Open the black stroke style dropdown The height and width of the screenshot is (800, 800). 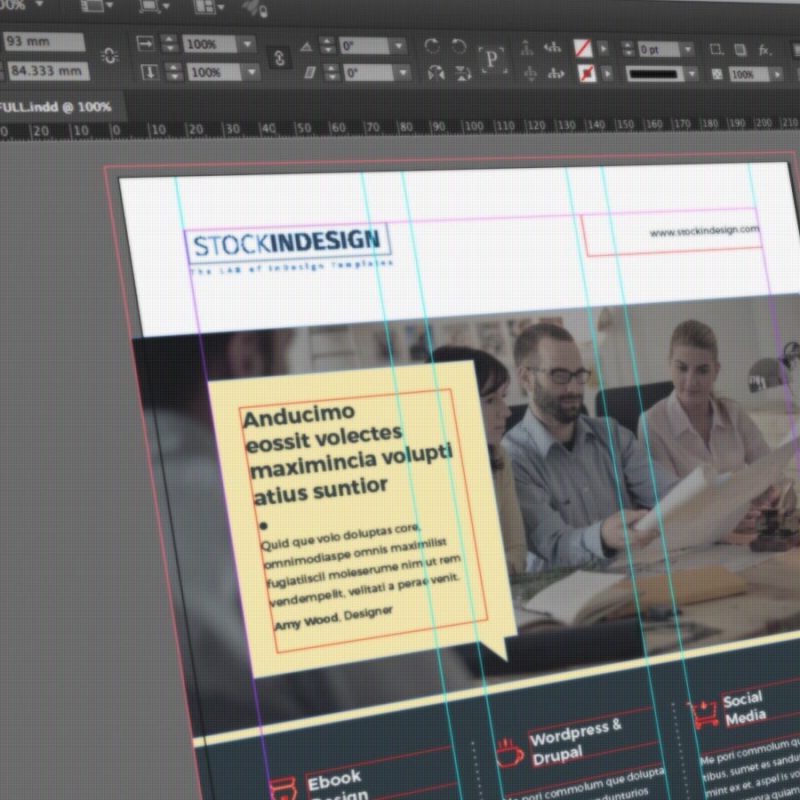[x=692, y=74]
